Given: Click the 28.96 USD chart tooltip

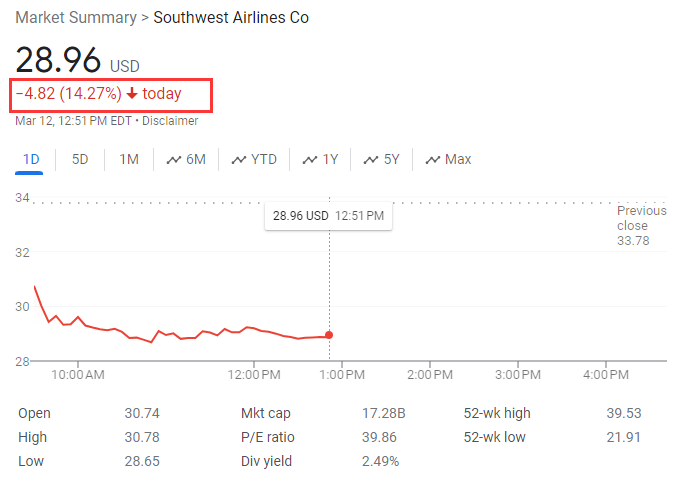Looking at the screenshot, I should pyautogui.click(x=328, y=215).
